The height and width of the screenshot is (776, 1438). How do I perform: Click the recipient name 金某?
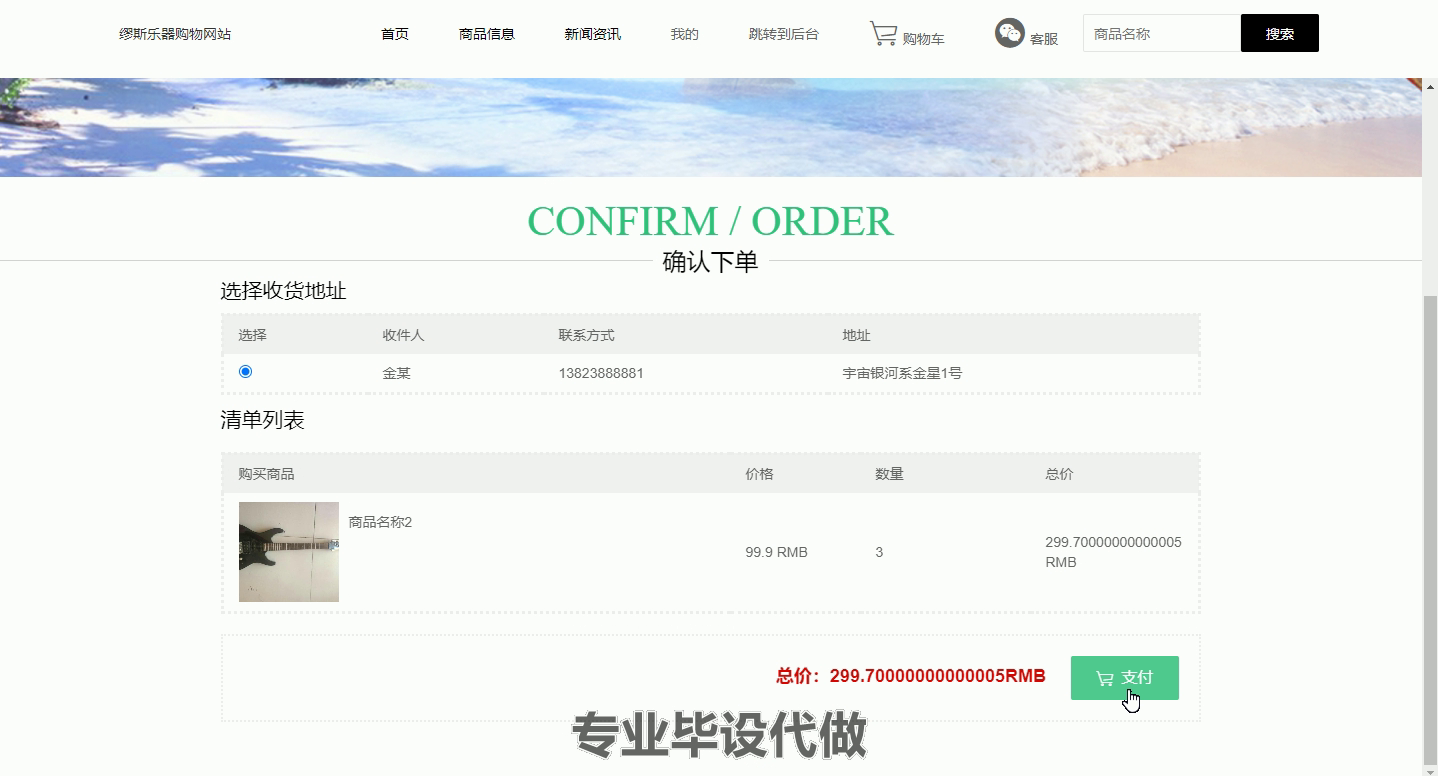pos(396,373)
